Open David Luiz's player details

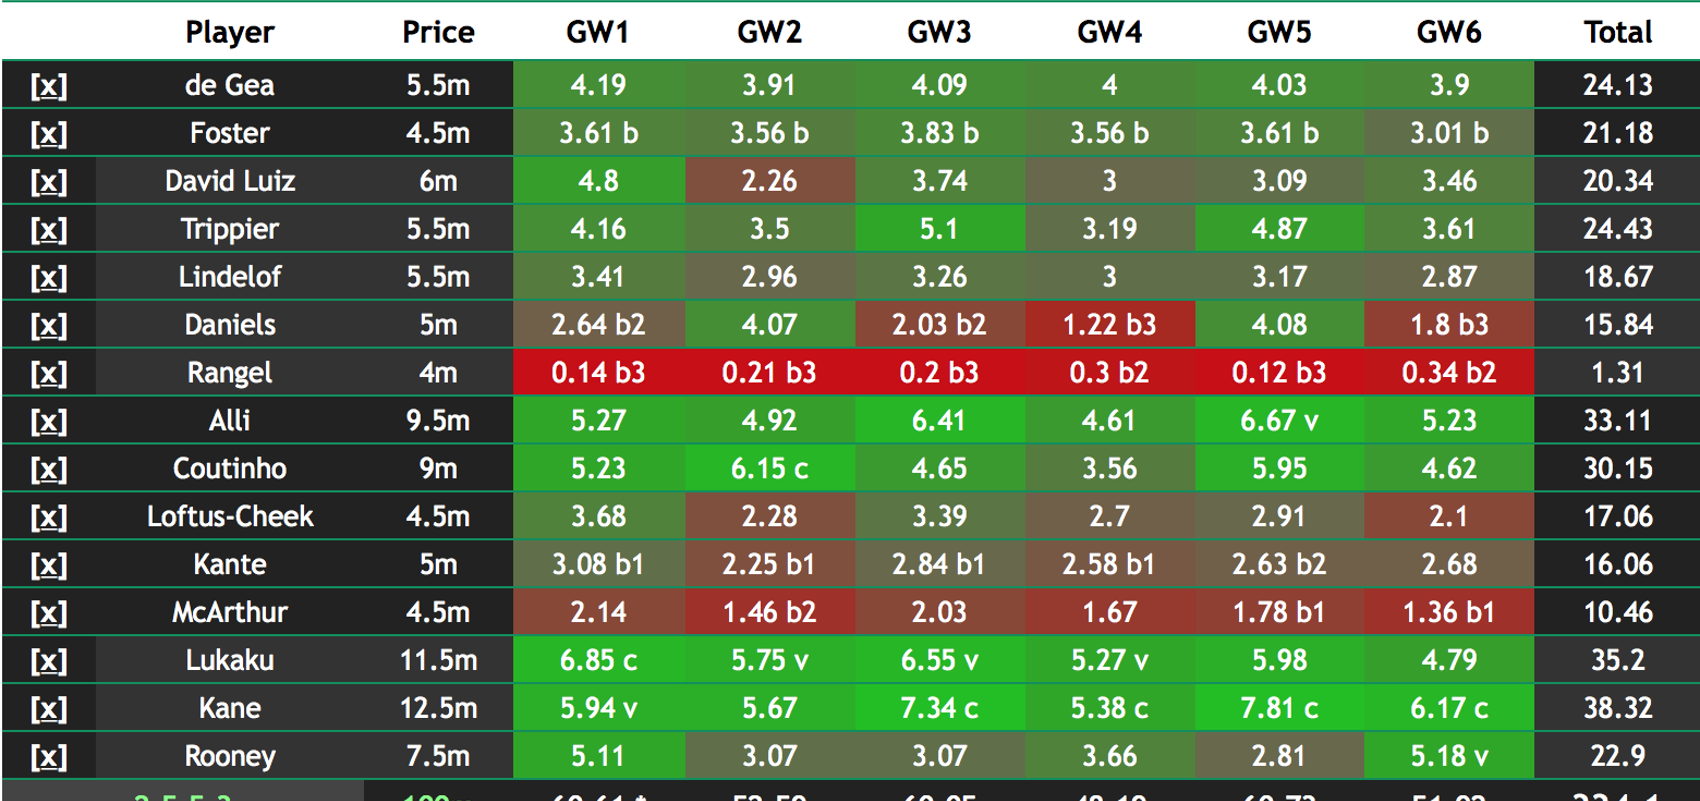(231, 181)
